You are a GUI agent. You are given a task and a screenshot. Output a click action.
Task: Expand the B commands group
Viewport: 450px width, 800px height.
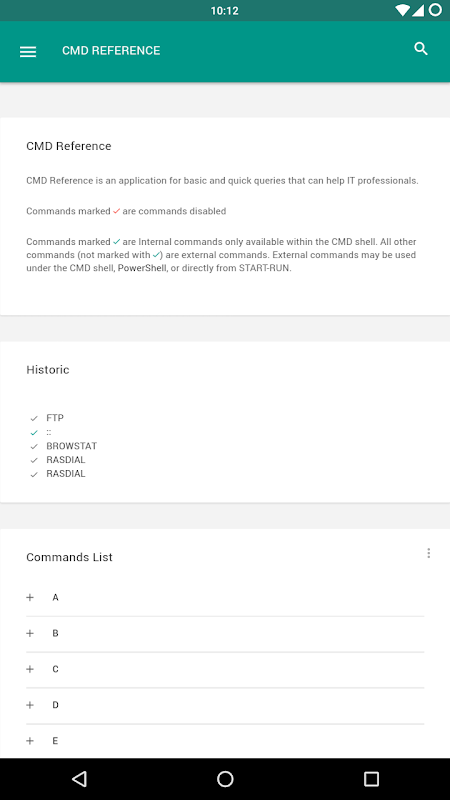coord(225,634)
